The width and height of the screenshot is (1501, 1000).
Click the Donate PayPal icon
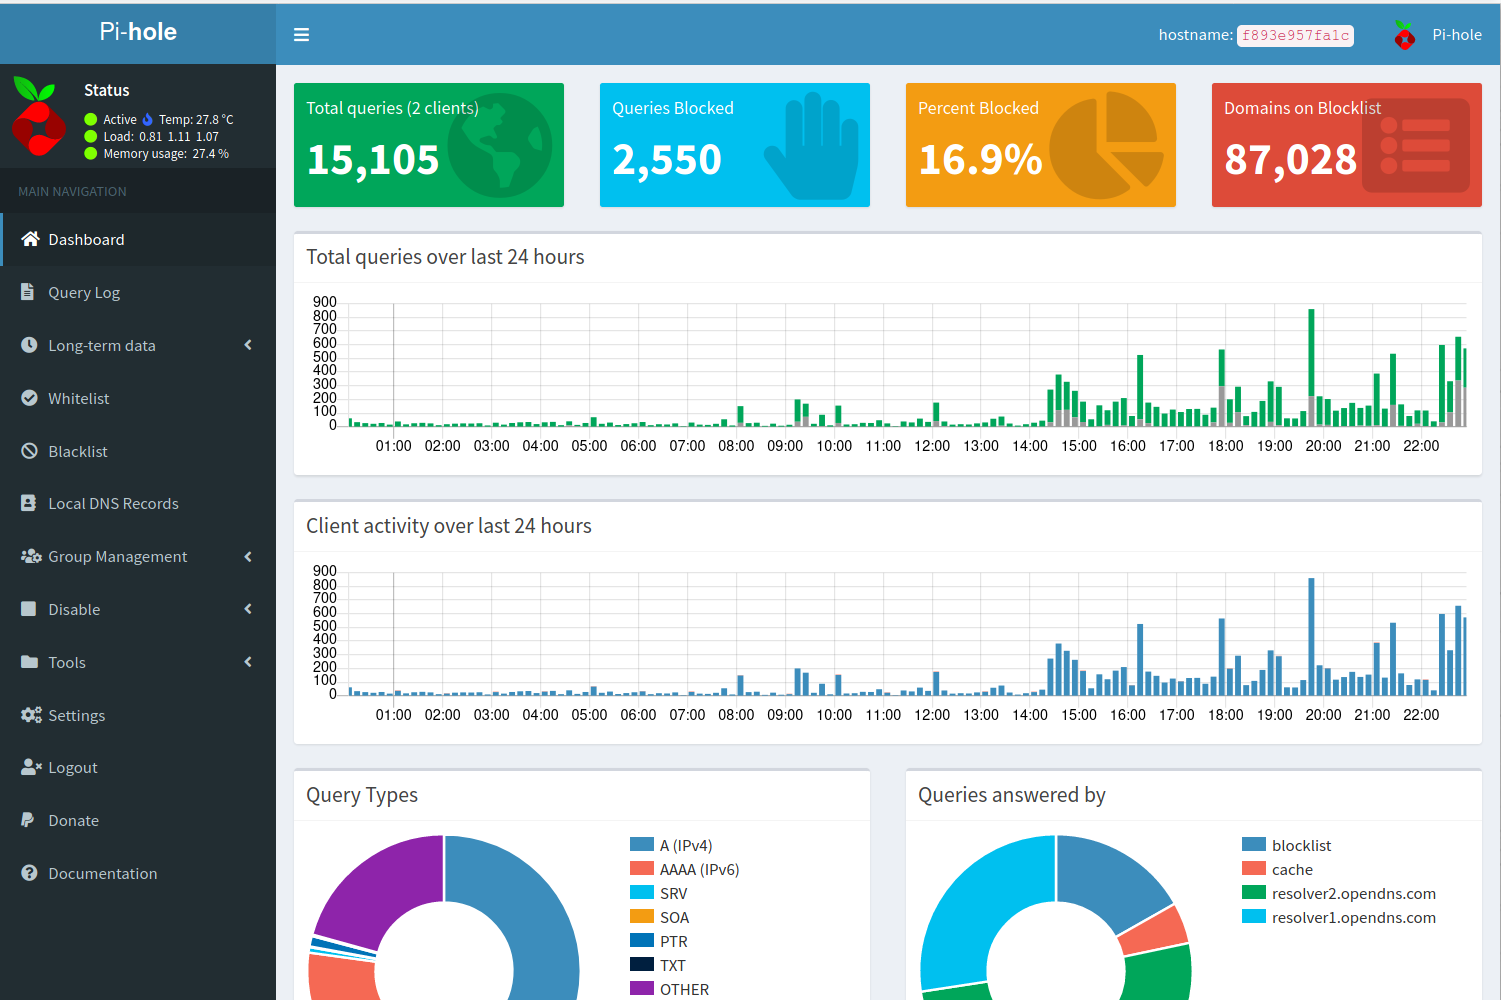coord(28,820)
